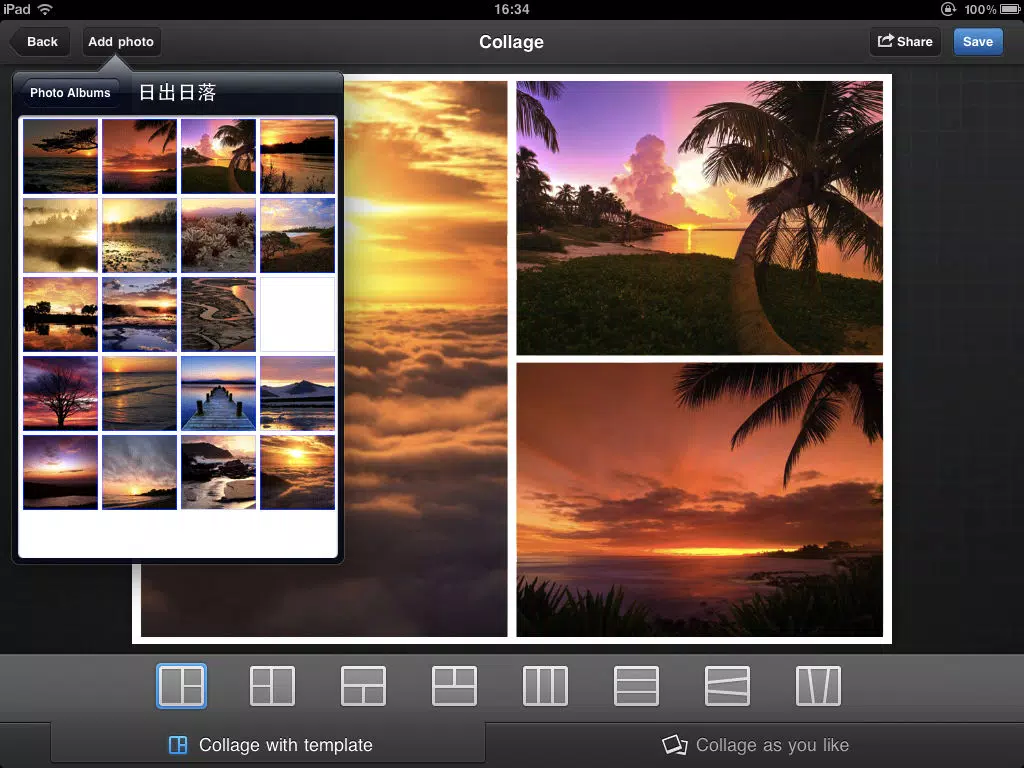The width and height of the screenshot is (1024, 768).
Task: Choose the icy lake sunset thumbnail
Action: coord(140,314)
